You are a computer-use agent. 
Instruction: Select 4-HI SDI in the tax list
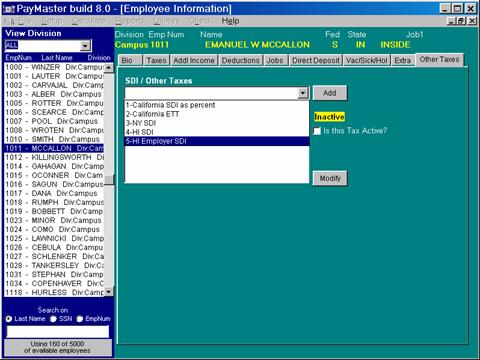[217, 132]
